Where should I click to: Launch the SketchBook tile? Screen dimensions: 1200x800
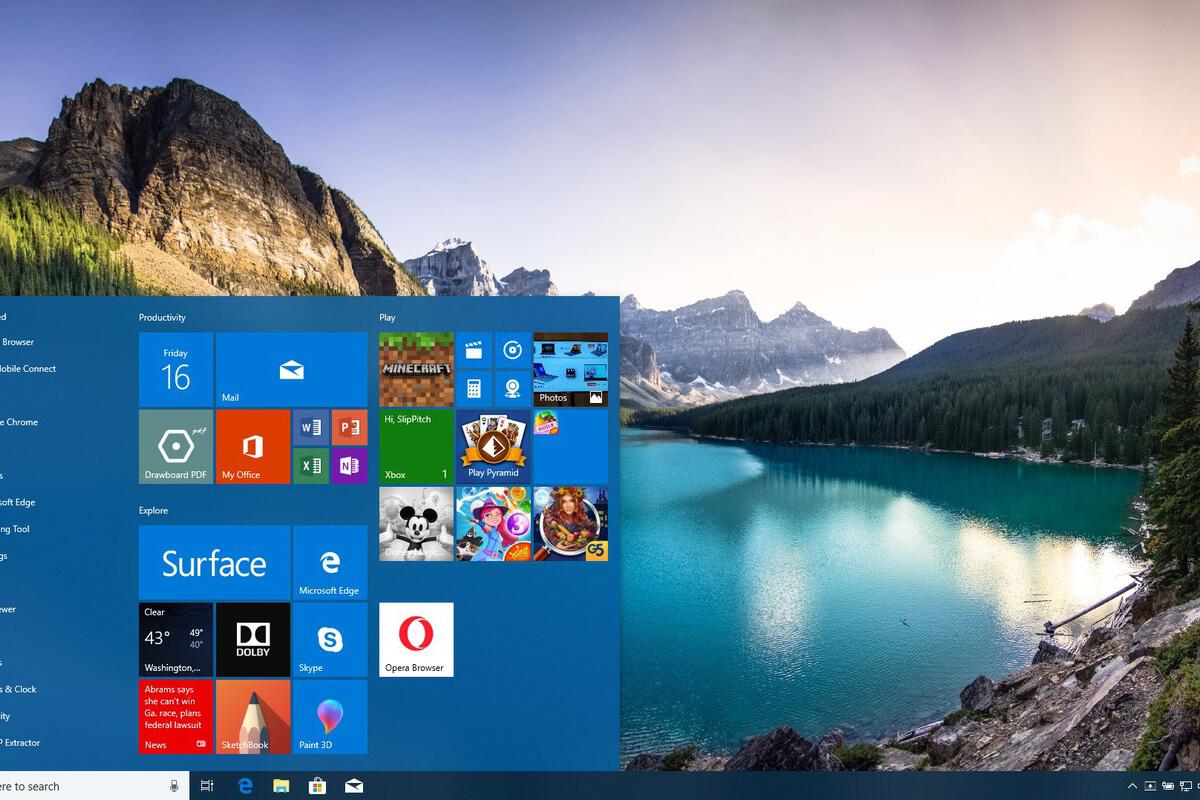(x=253, y=717)
